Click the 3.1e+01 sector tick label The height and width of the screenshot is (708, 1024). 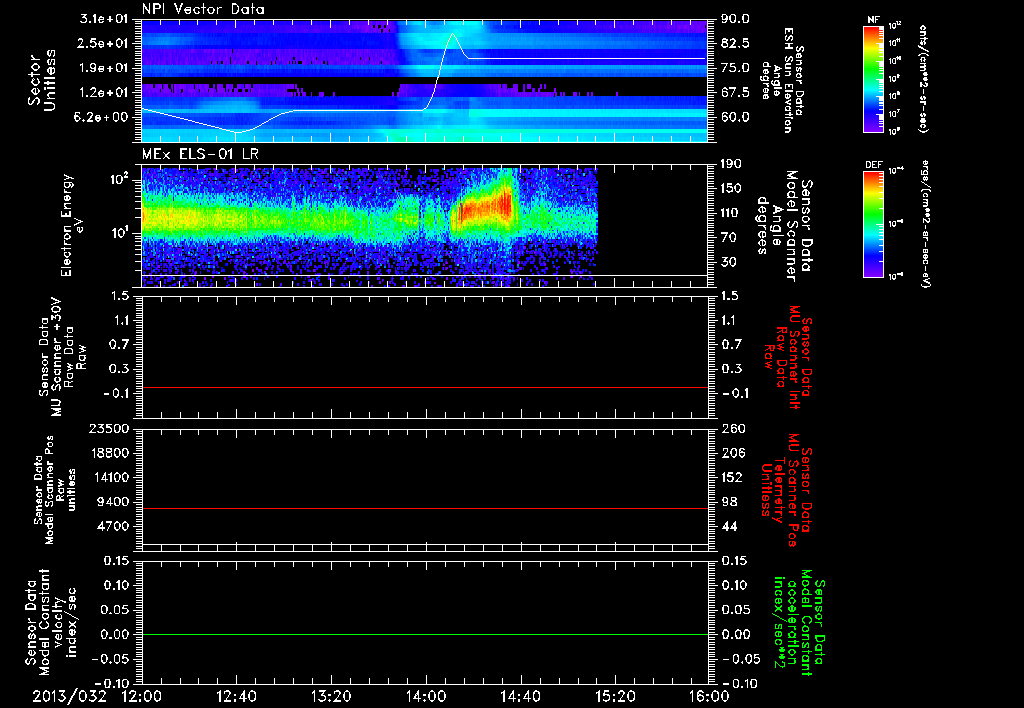click(x=104, y=19)
